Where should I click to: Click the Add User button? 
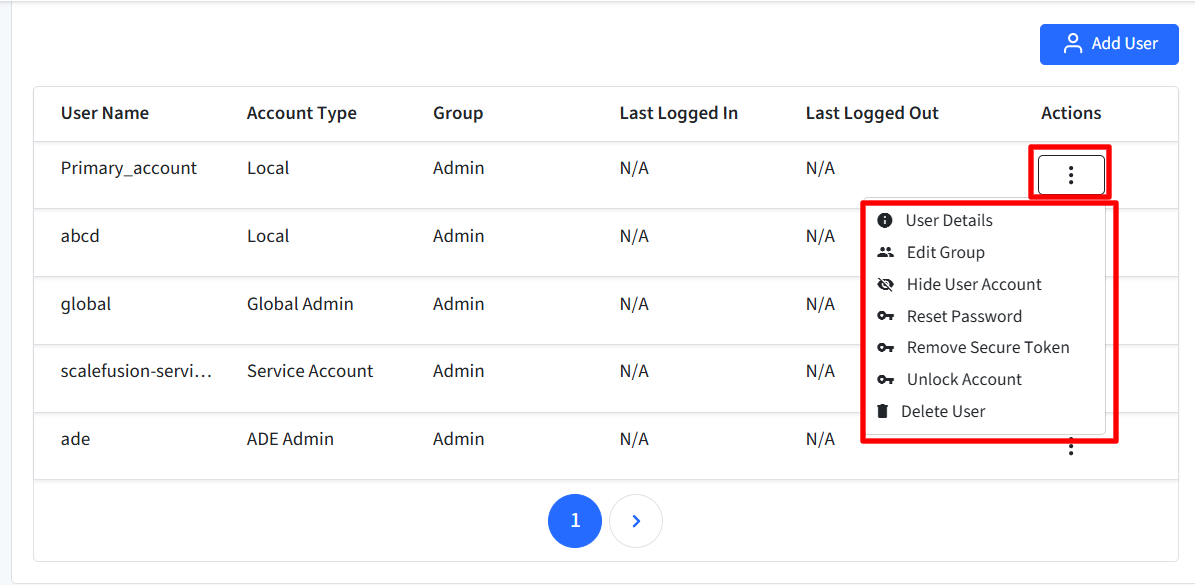pyautogui.click(x=1109, y=44)
